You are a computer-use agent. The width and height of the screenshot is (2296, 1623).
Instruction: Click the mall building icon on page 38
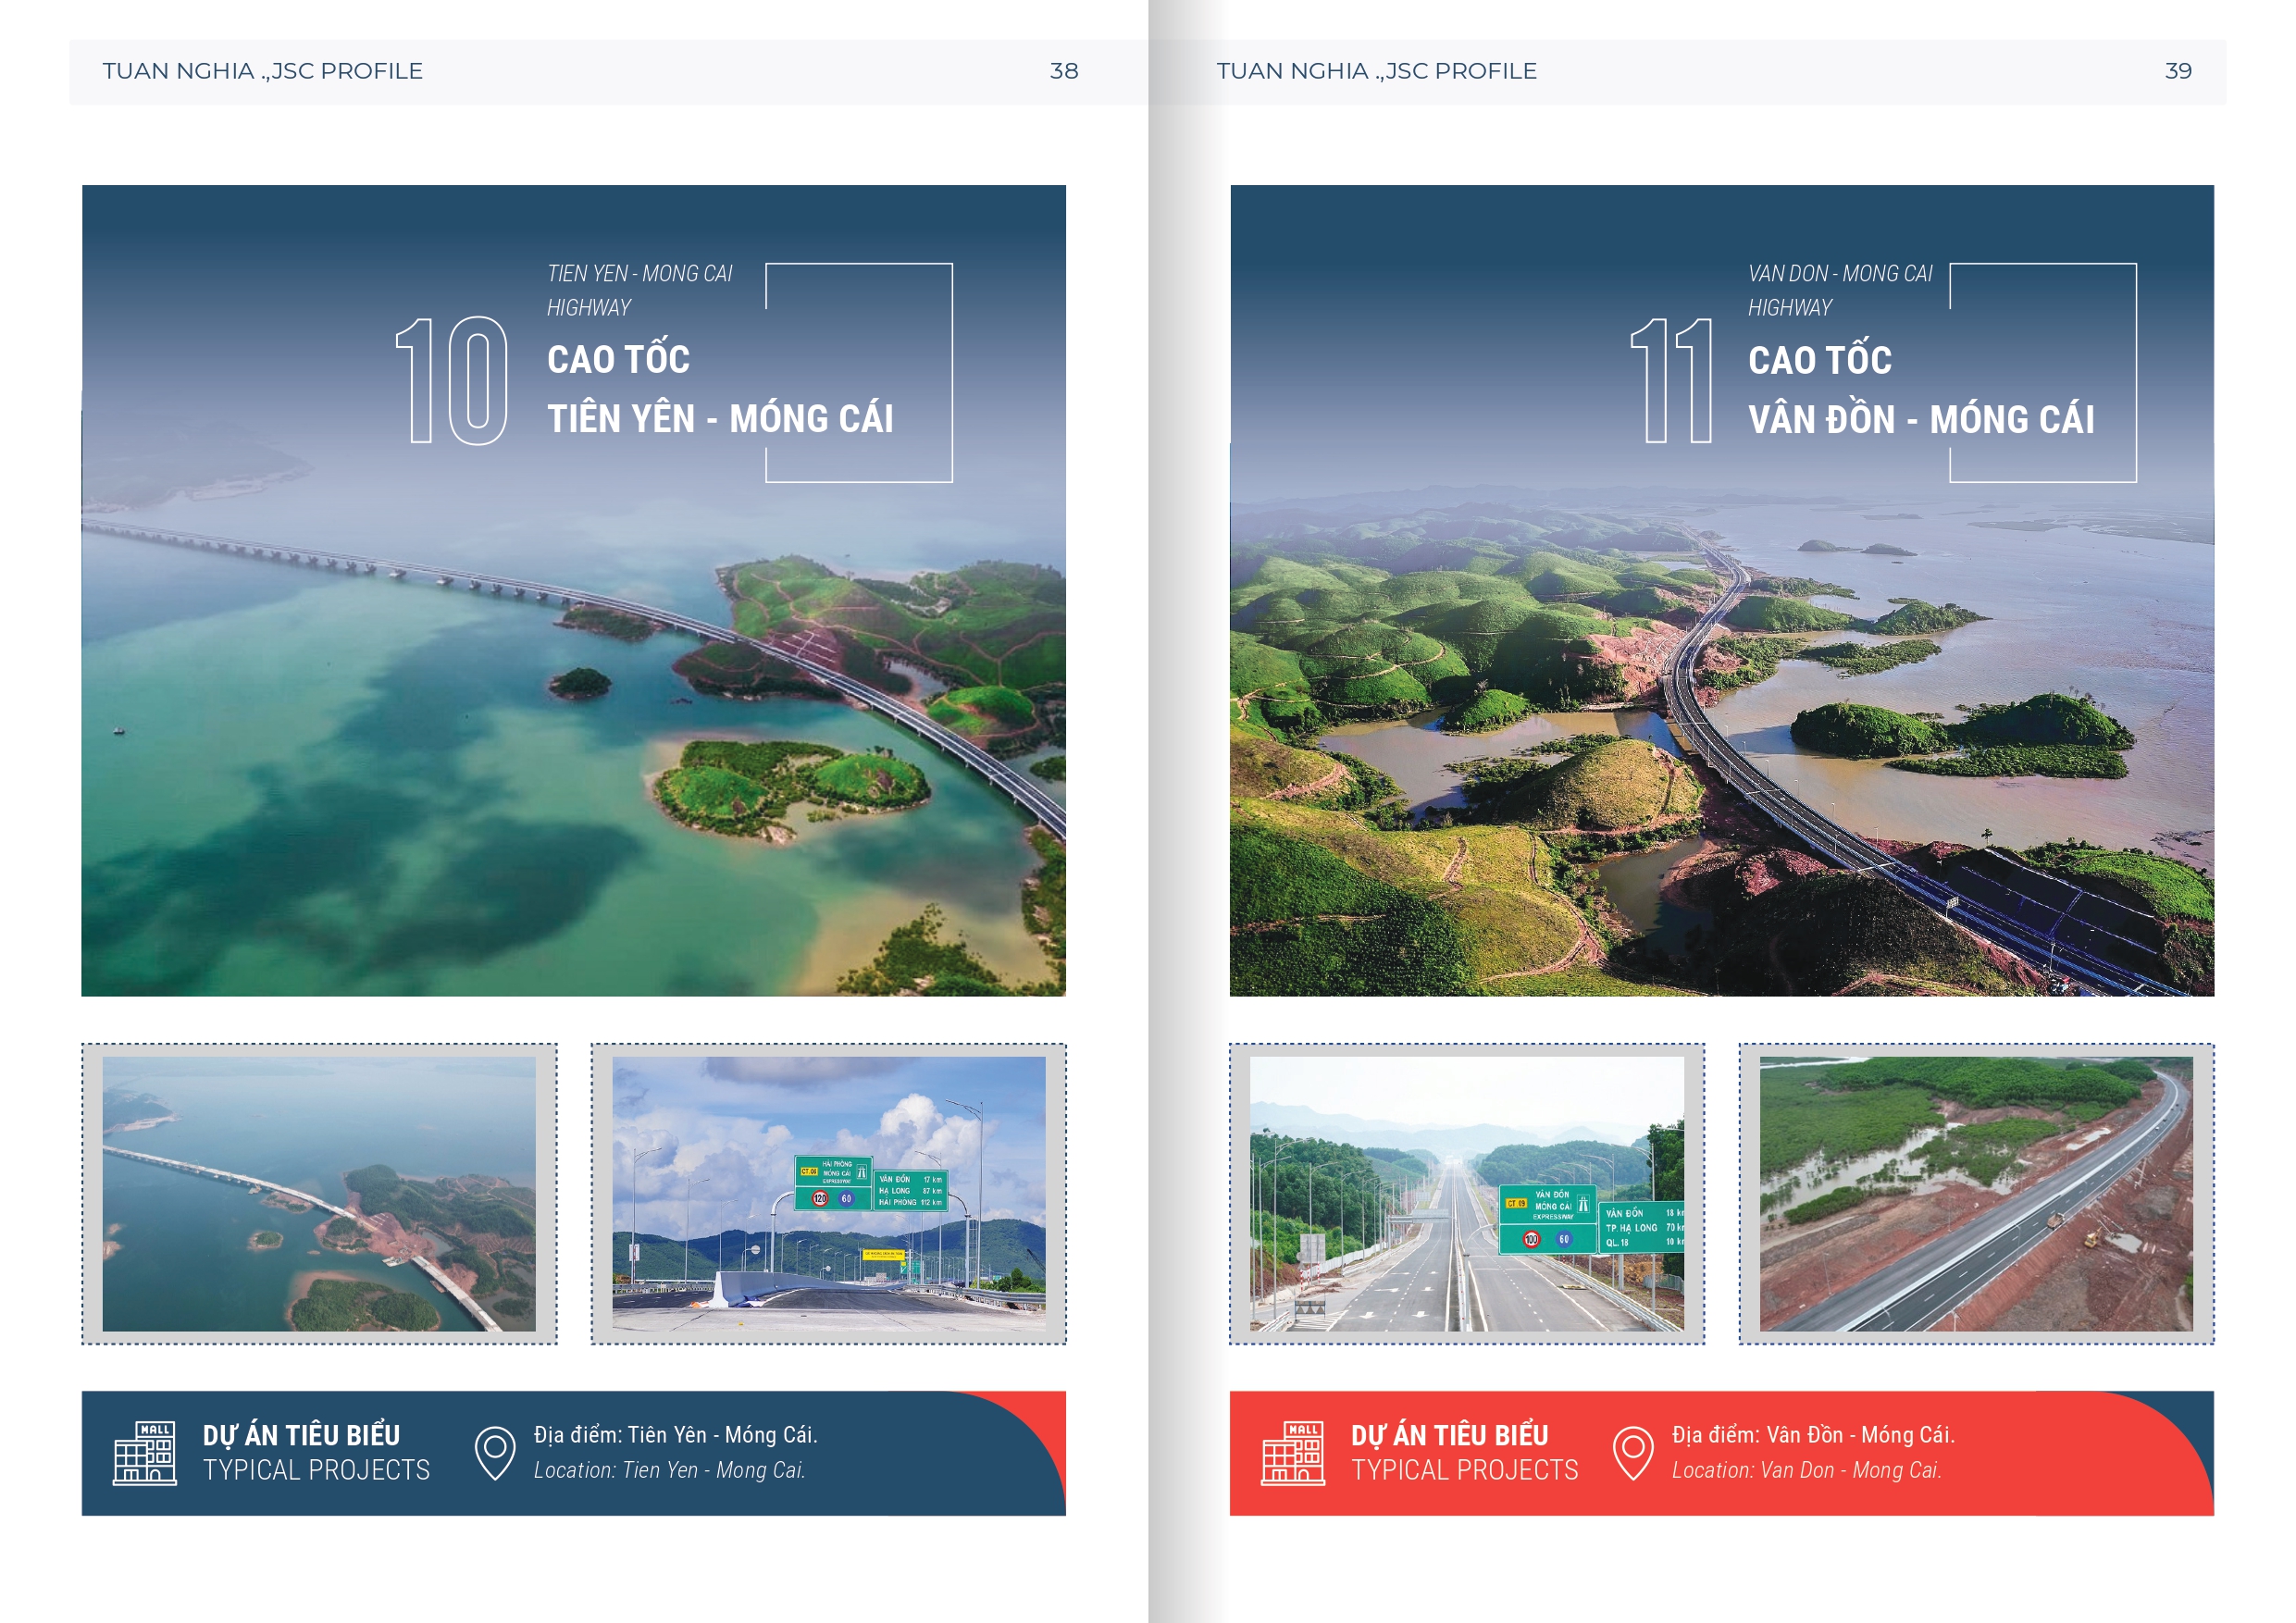pyautogui.click(x=144, y=1452)
